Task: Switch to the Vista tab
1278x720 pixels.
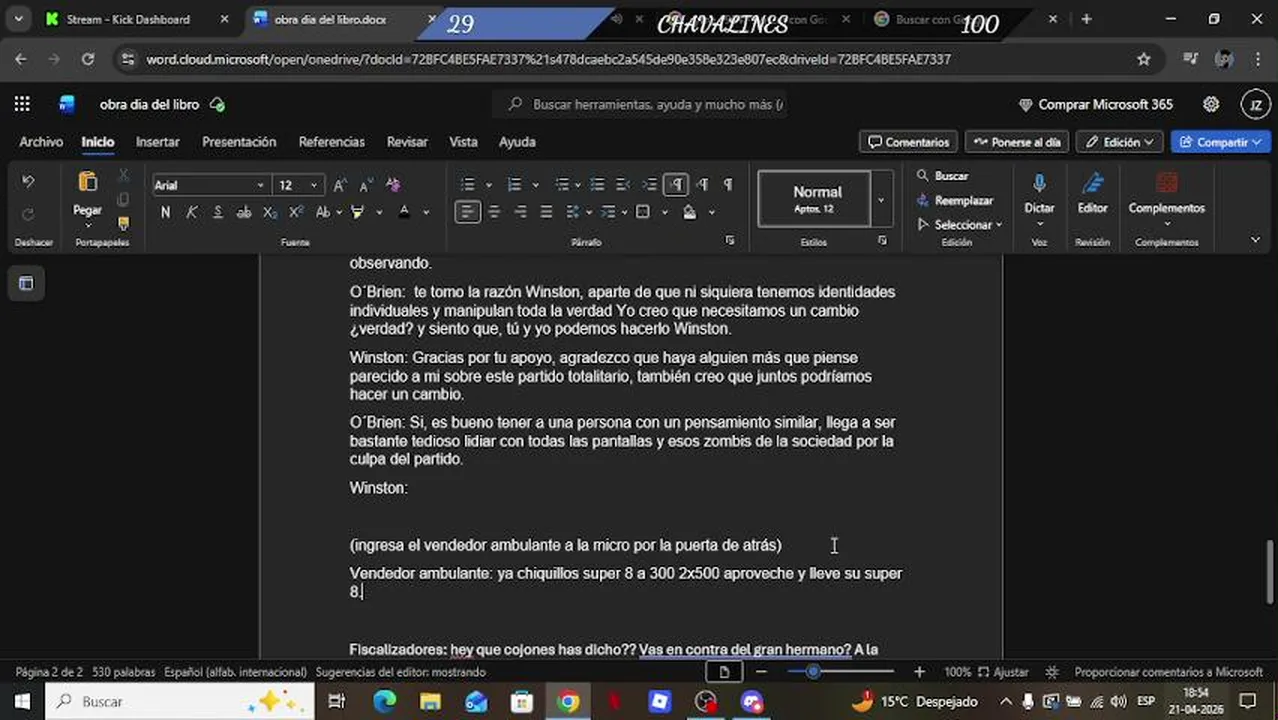Action: tap(463, 142)
